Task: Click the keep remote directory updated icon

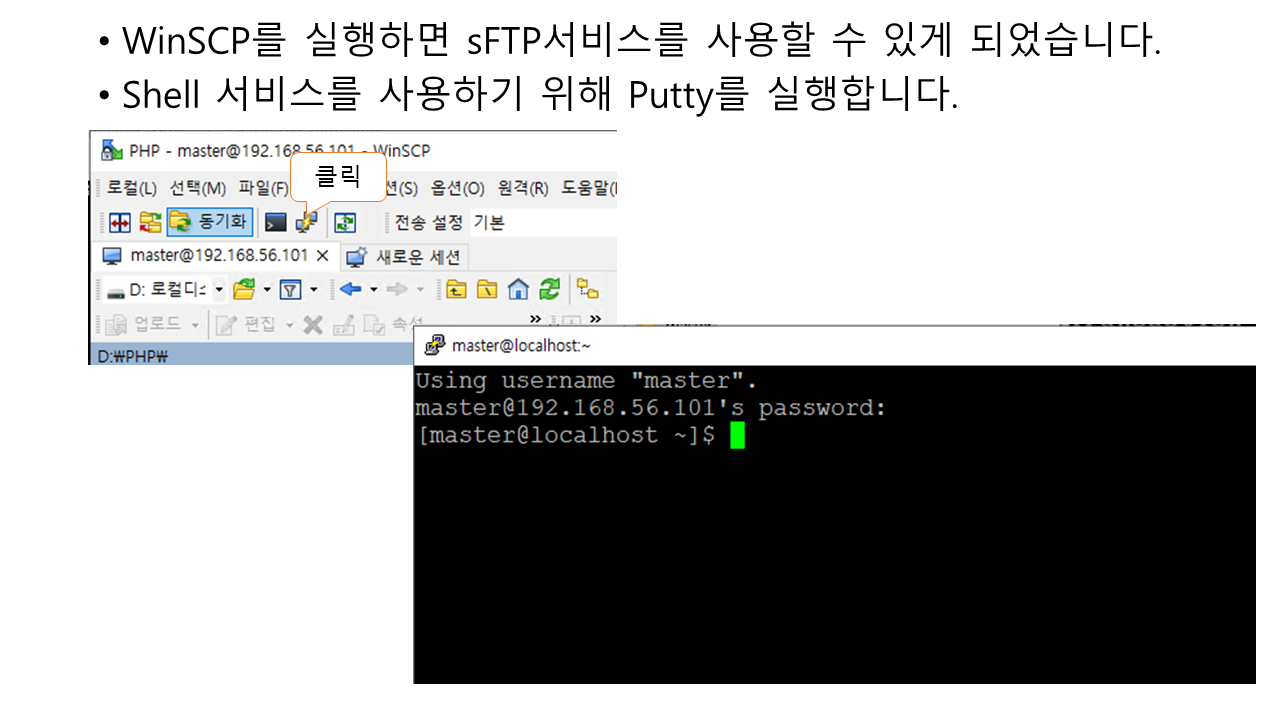Action: (x=344, y=222)
